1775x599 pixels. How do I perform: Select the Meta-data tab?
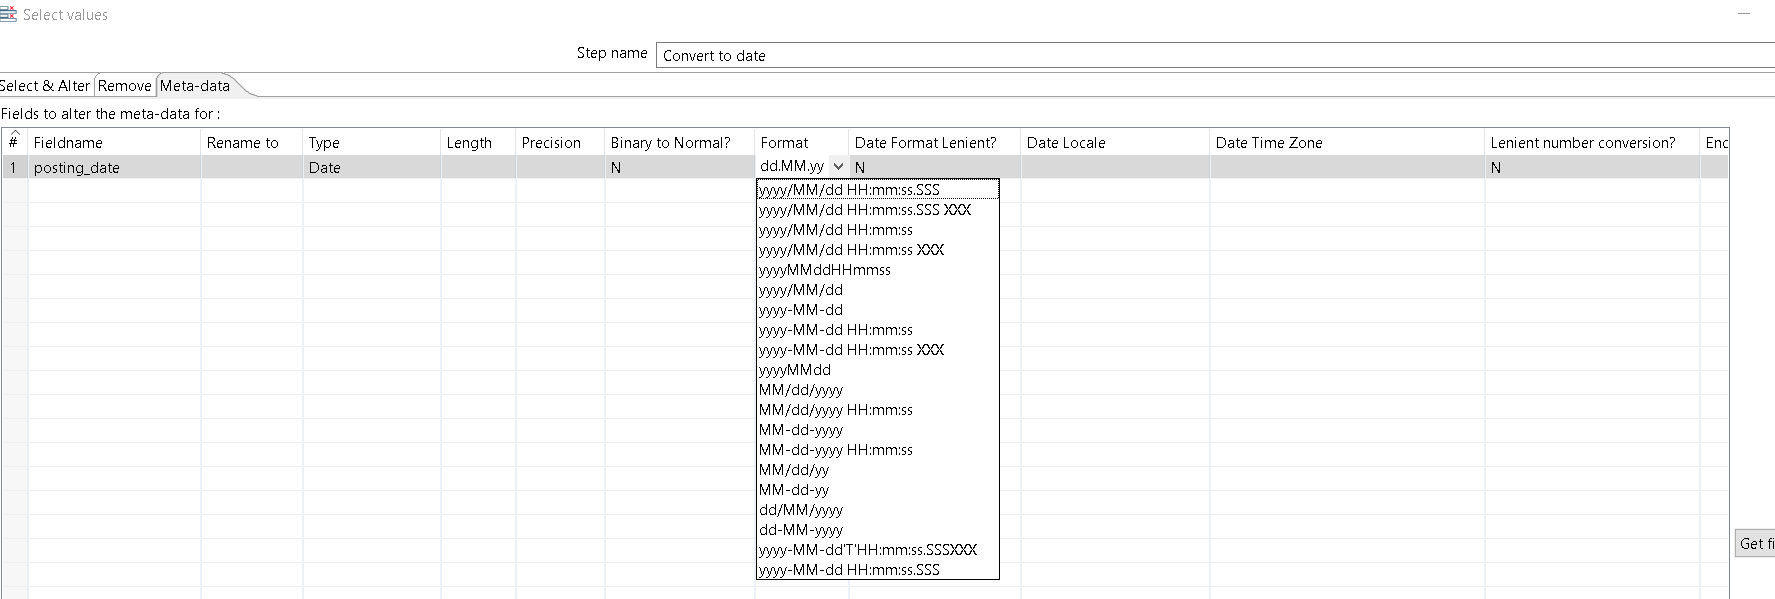tap(195, 86)
